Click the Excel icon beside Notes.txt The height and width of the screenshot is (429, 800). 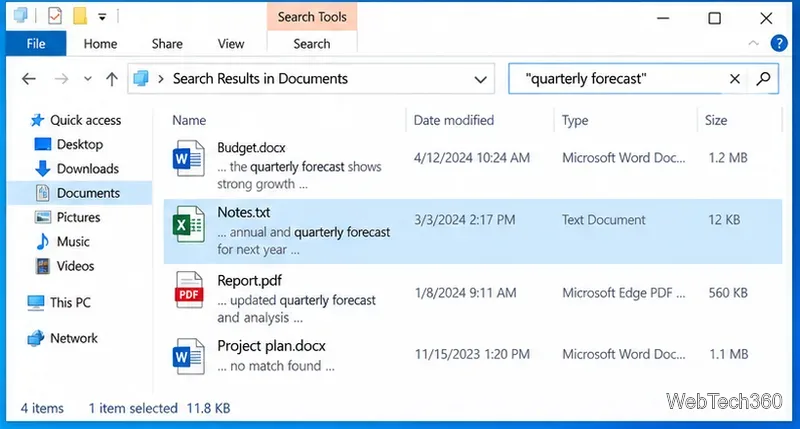tap(189, 224)
